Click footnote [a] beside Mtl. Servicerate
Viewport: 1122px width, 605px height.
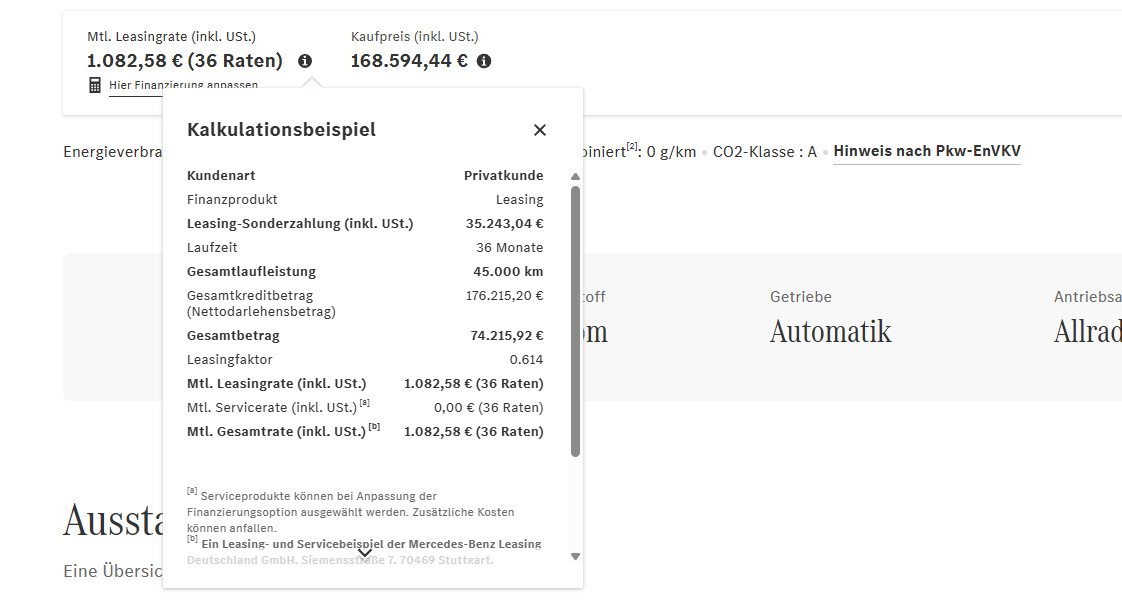coord(364,403)
